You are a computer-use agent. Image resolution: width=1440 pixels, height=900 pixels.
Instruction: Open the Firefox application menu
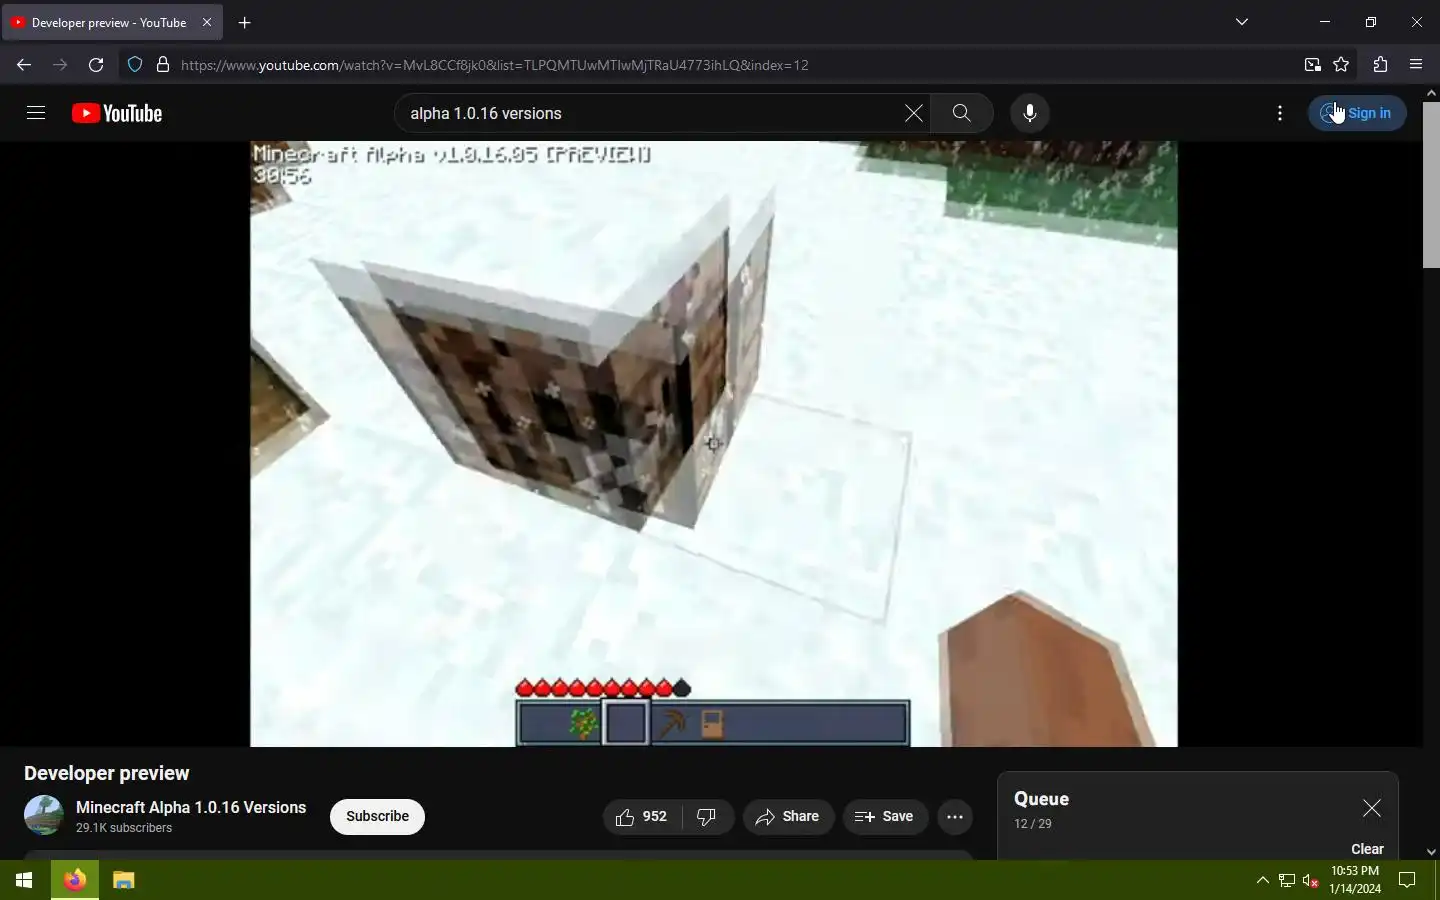[1416, 65]
